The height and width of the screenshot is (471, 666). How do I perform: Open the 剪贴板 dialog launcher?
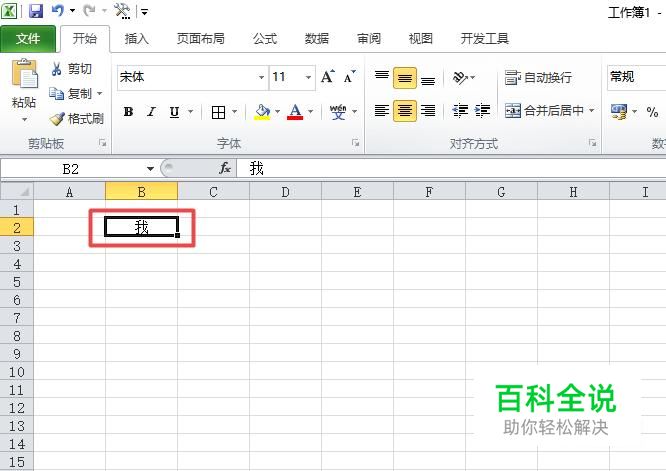pyautogui.click(x=102, y=143)
